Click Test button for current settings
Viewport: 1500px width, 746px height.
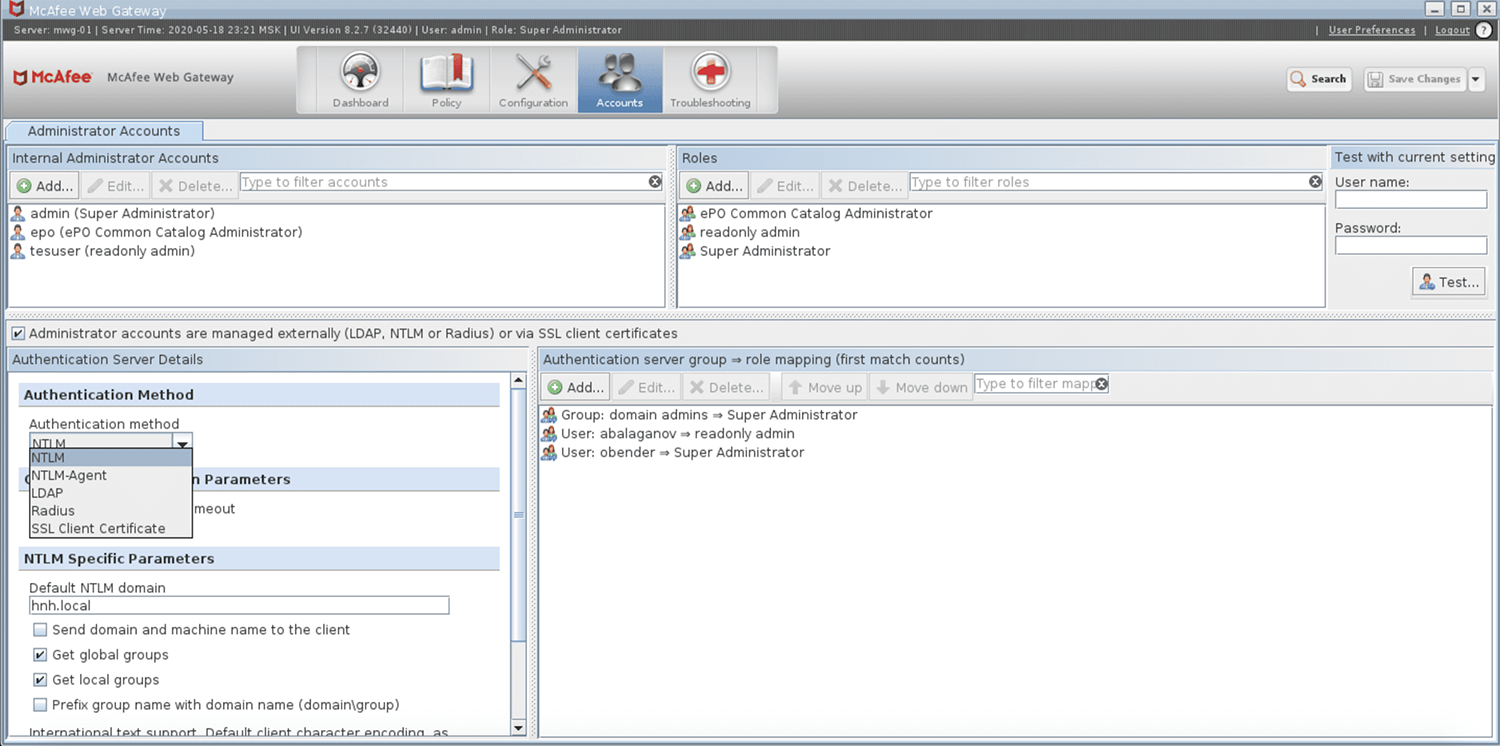click(x=1449, y=282)
